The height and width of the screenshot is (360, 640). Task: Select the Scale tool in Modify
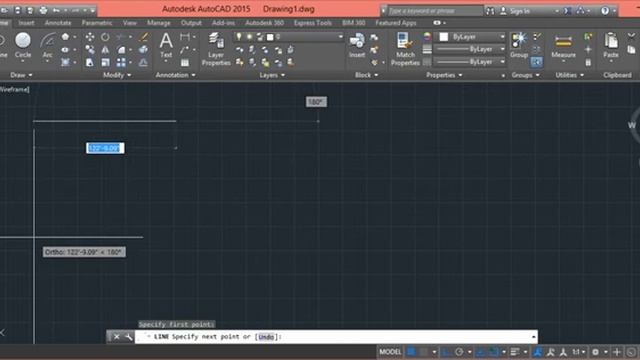coord(105,62)
